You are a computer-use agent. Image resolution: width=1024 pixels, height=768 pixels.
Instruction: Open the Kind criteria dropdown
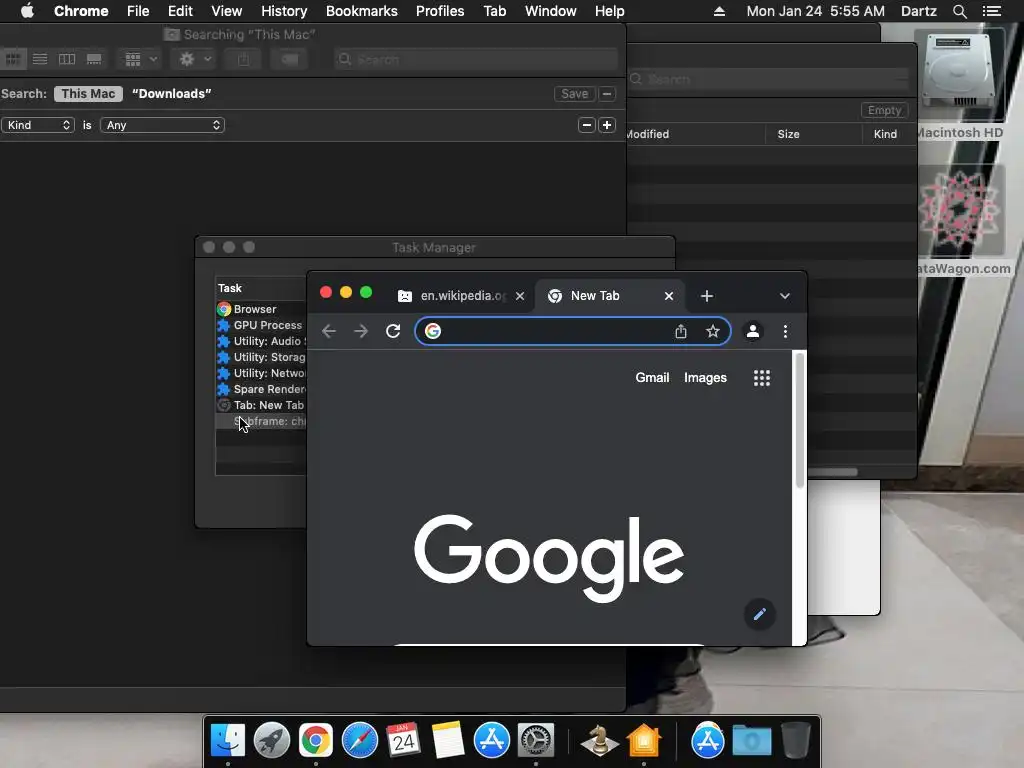pos(38,125)
